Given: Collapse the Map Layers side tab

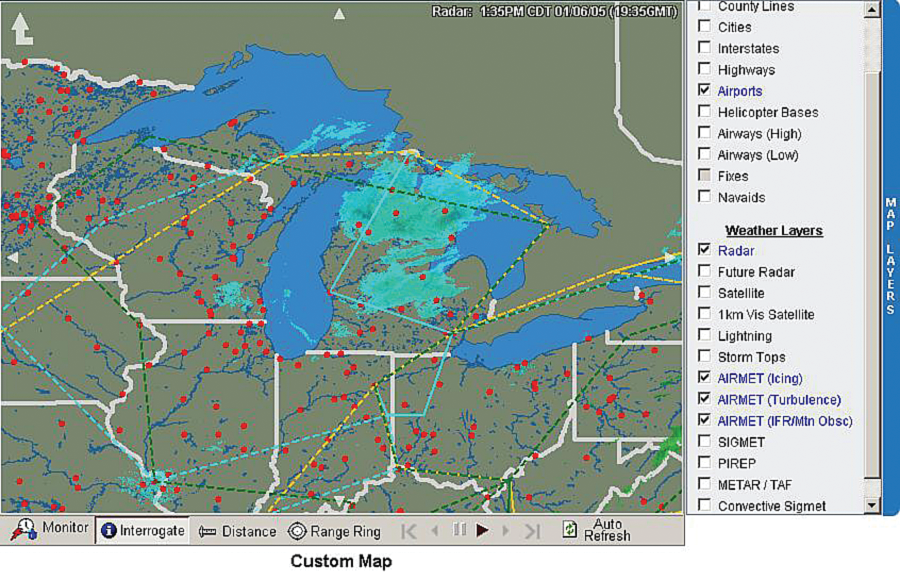Looking at the screenshot, I should pos(890,257).
